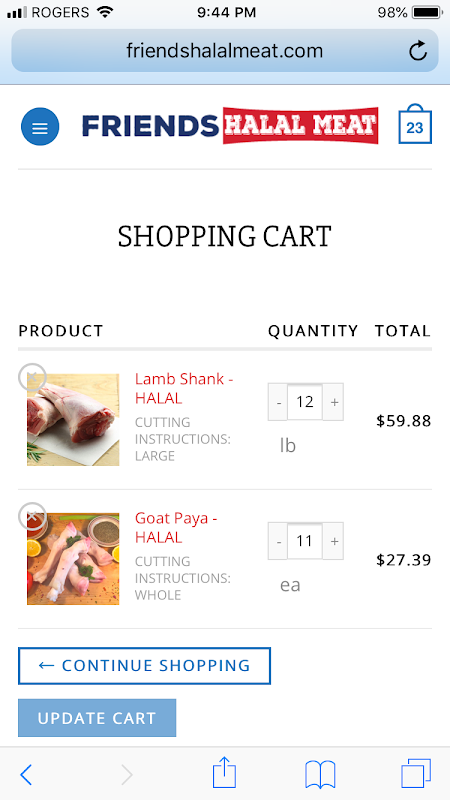Open the shopping bag showing 23 items
This screenshot has height=800, width=450.
(415, 124)
